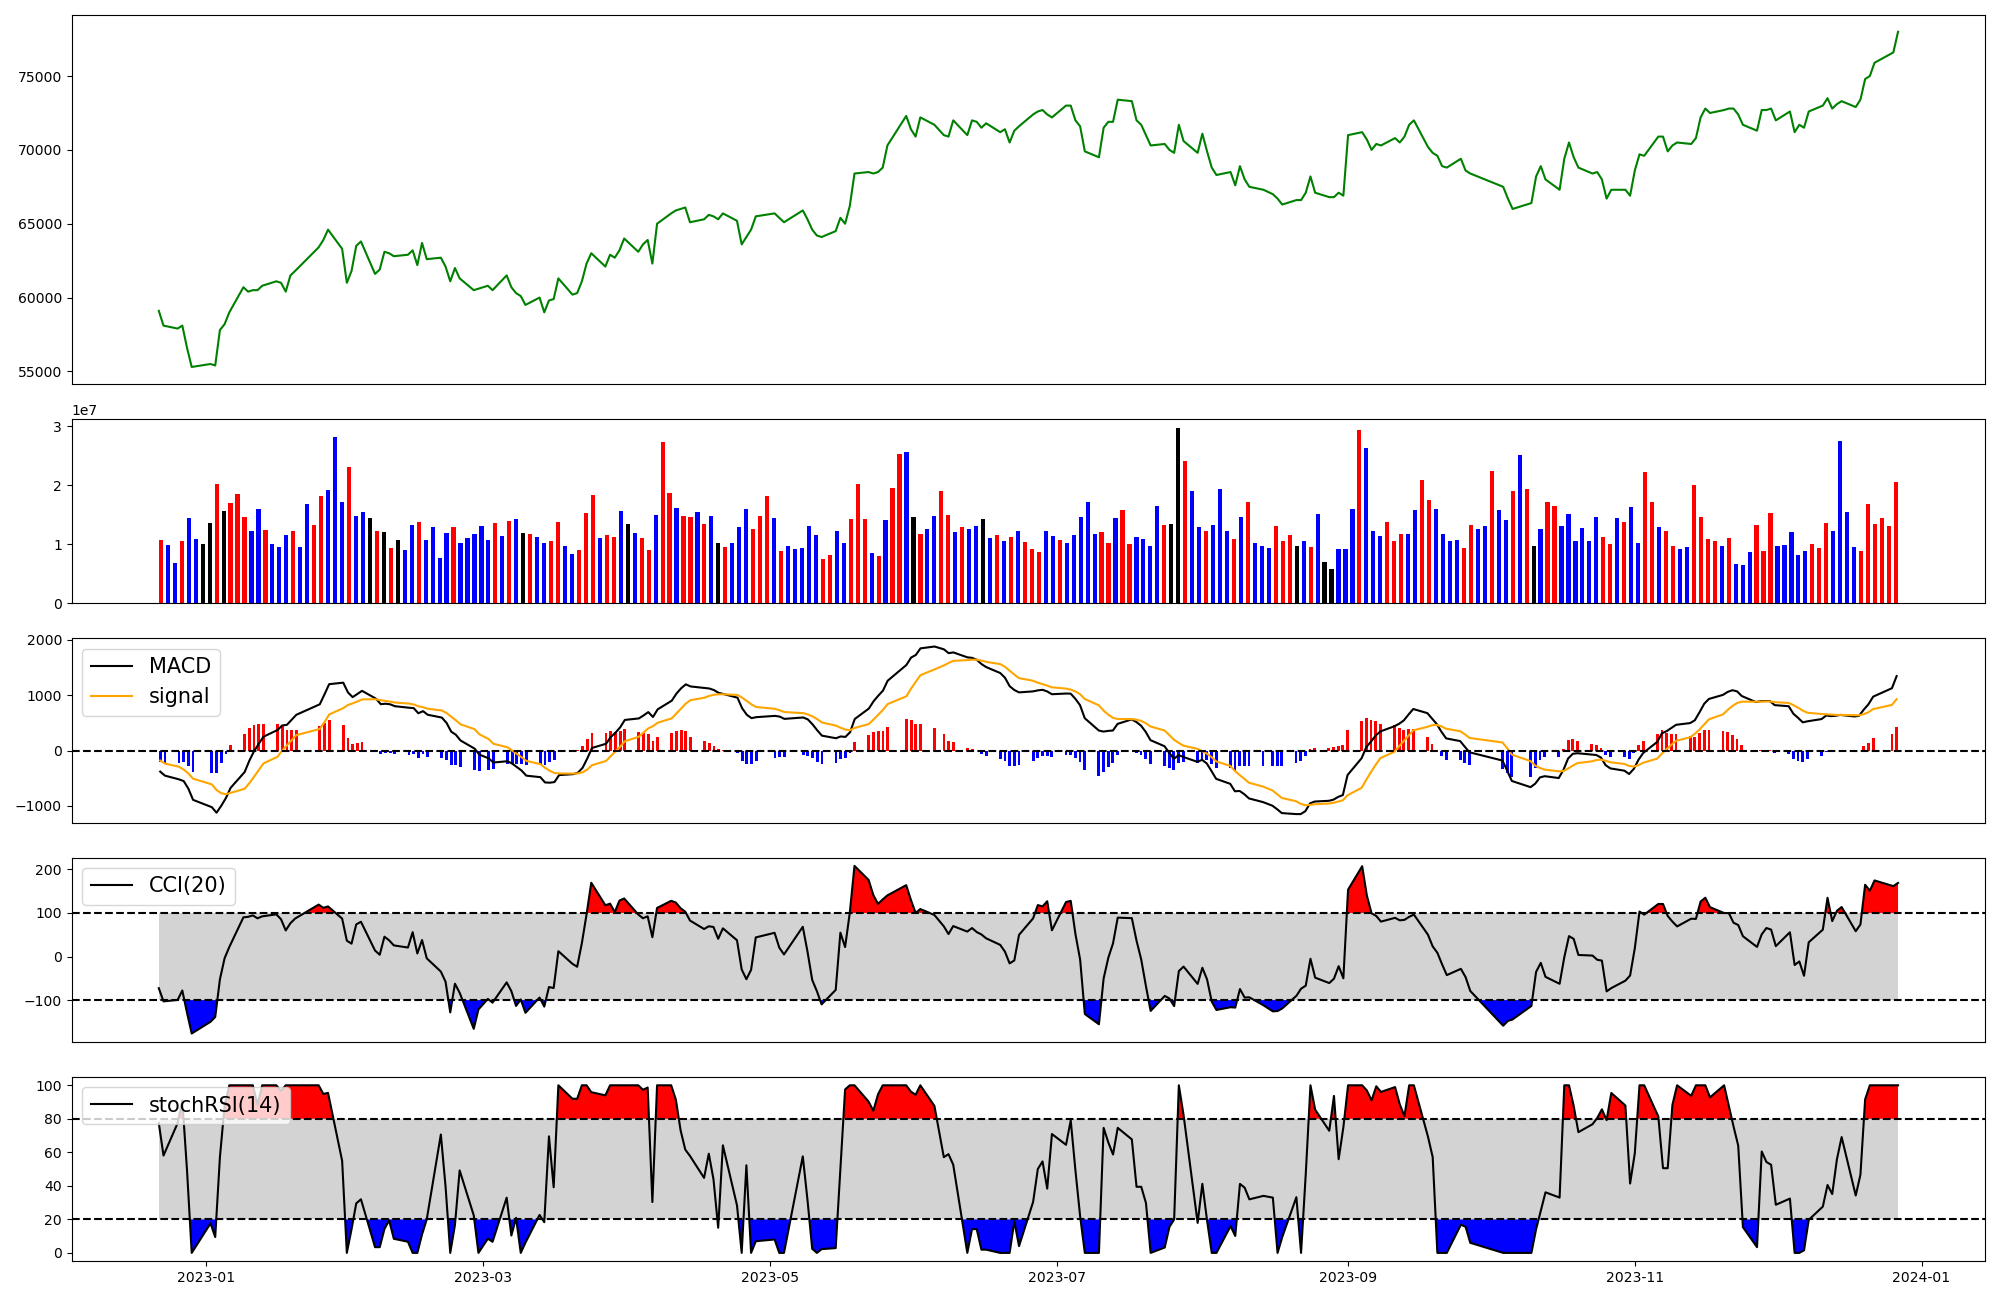Click the 75000 price axis tick label
Screen dimensions: 2000x1300
point(40,77)
